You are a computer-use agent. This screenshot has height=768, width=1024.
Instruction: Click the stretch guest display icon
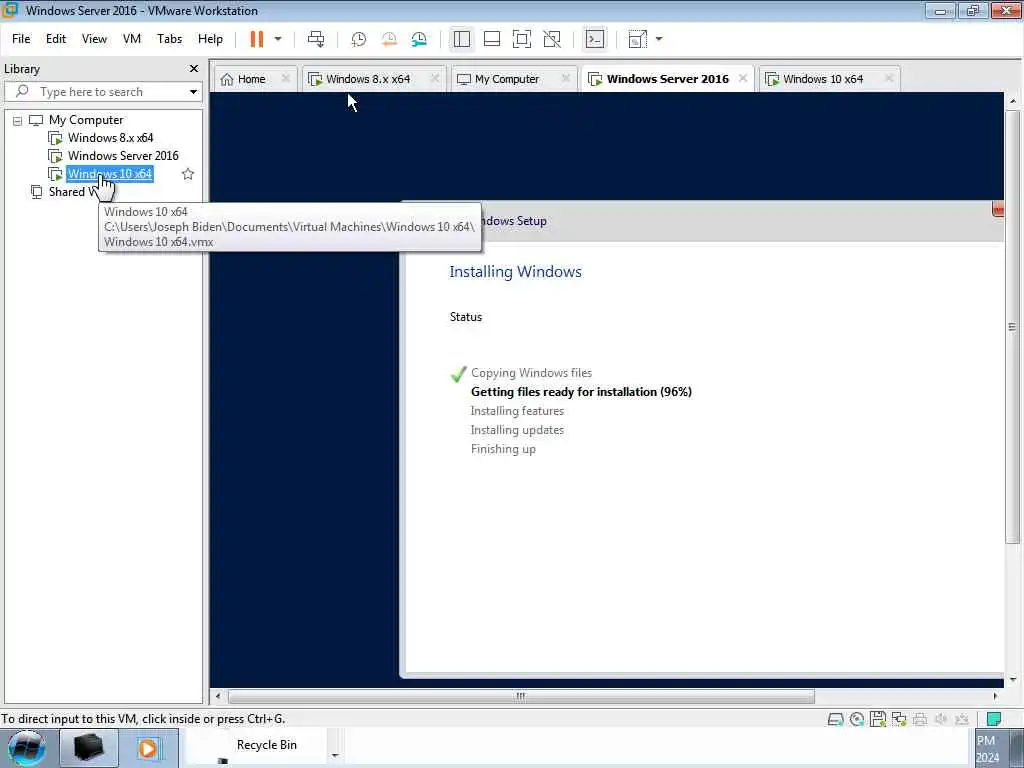pyautogui.click(x=637, y=39)
